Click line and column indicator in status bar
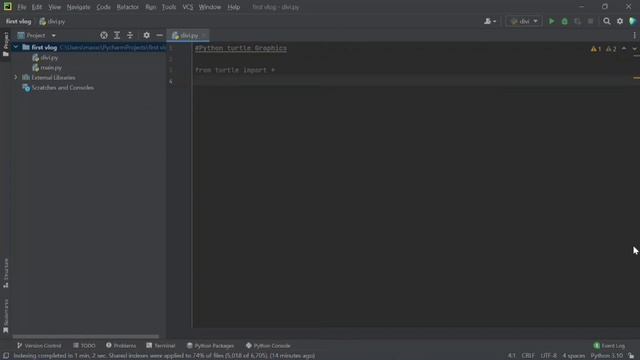The height and width of the screenshot is (360, 640). (x=511, y=356)
